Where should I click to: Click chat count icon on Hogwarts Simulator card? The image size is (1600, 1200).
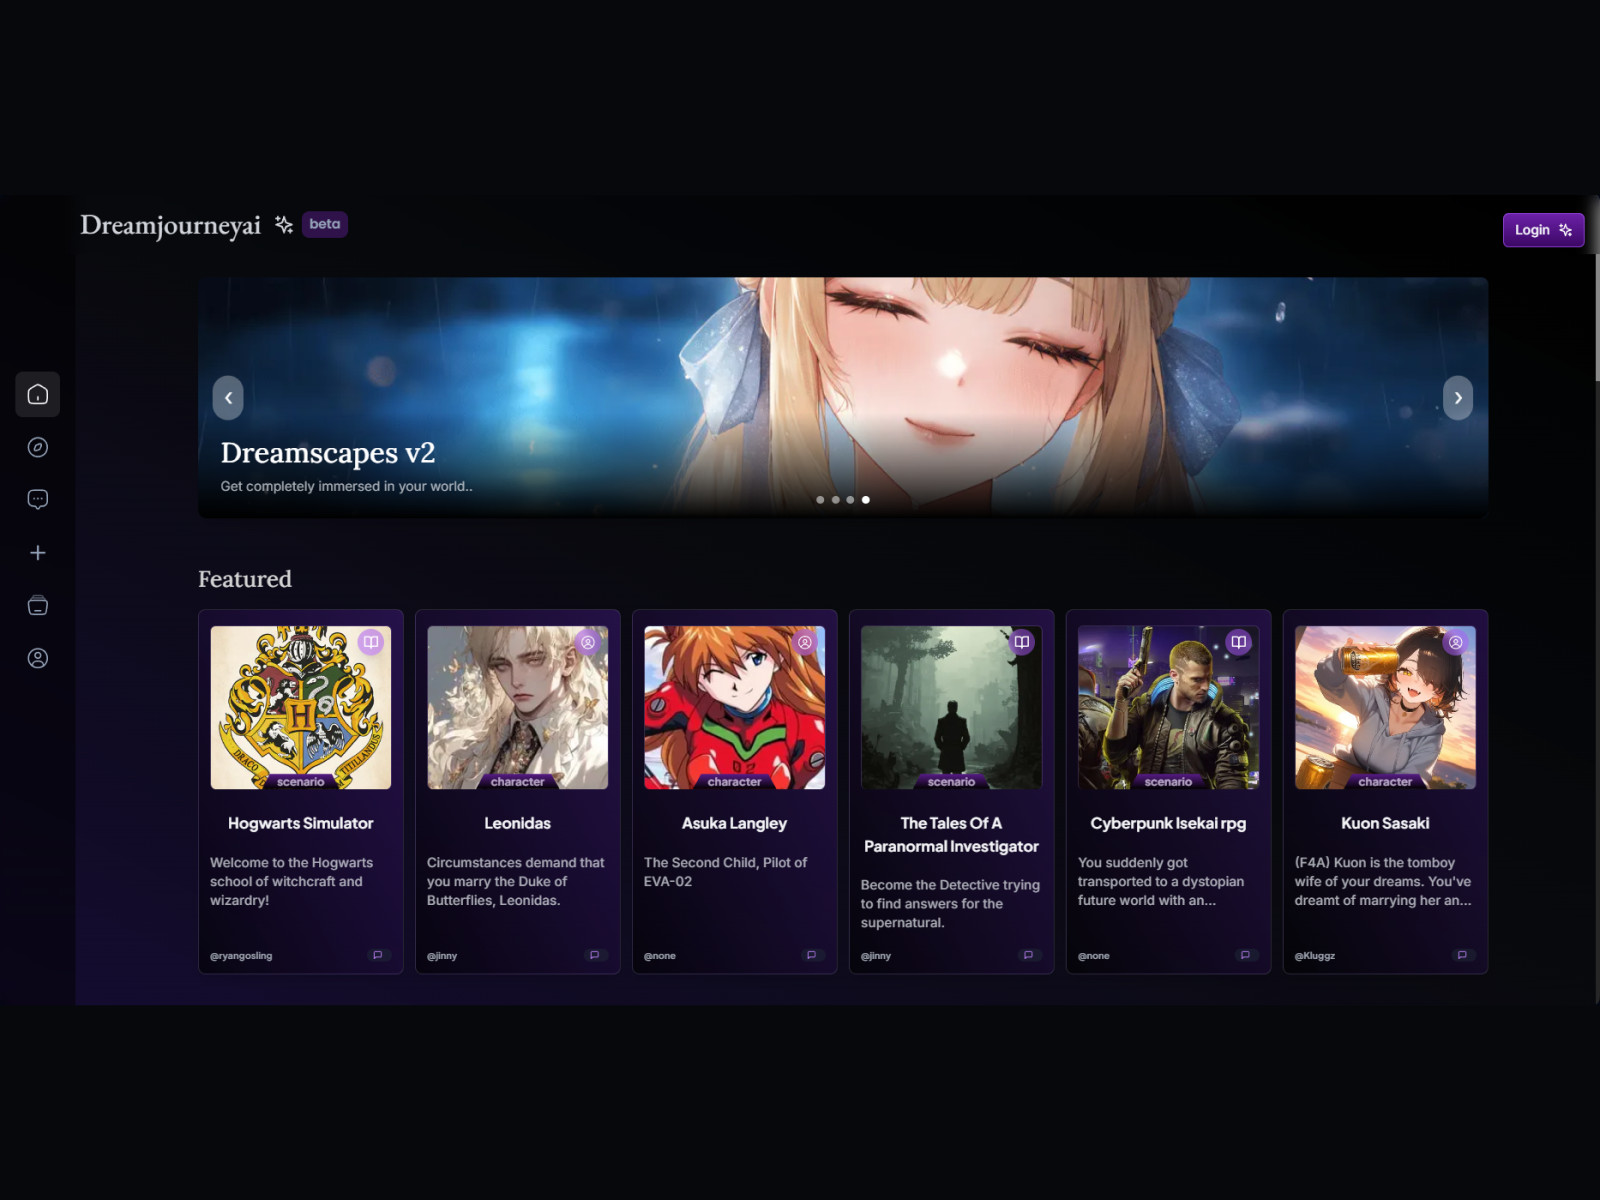click(x=378, y=955)
